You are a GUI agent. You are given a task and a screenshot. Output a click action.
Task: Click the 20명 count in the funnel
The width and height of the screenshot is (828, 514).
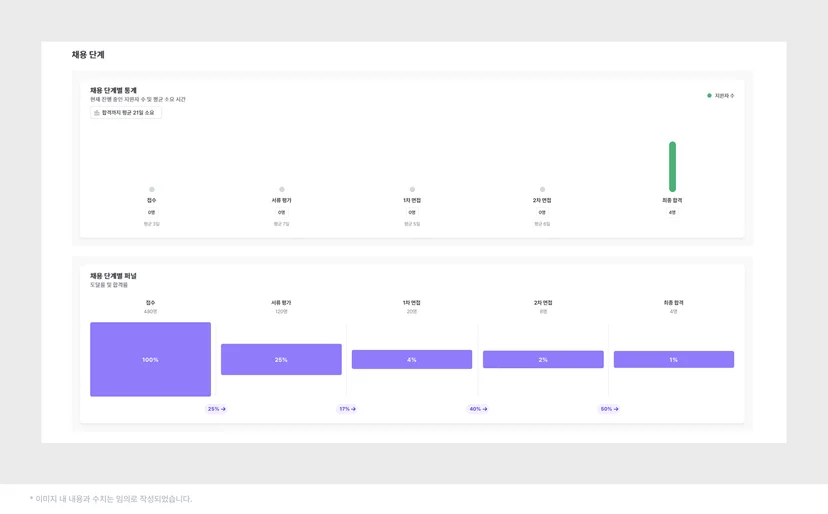click(x=412, y=312)
